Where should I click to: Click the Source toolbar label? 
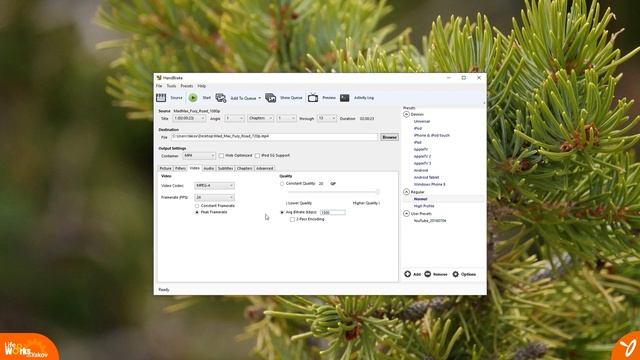click(176, 98)
